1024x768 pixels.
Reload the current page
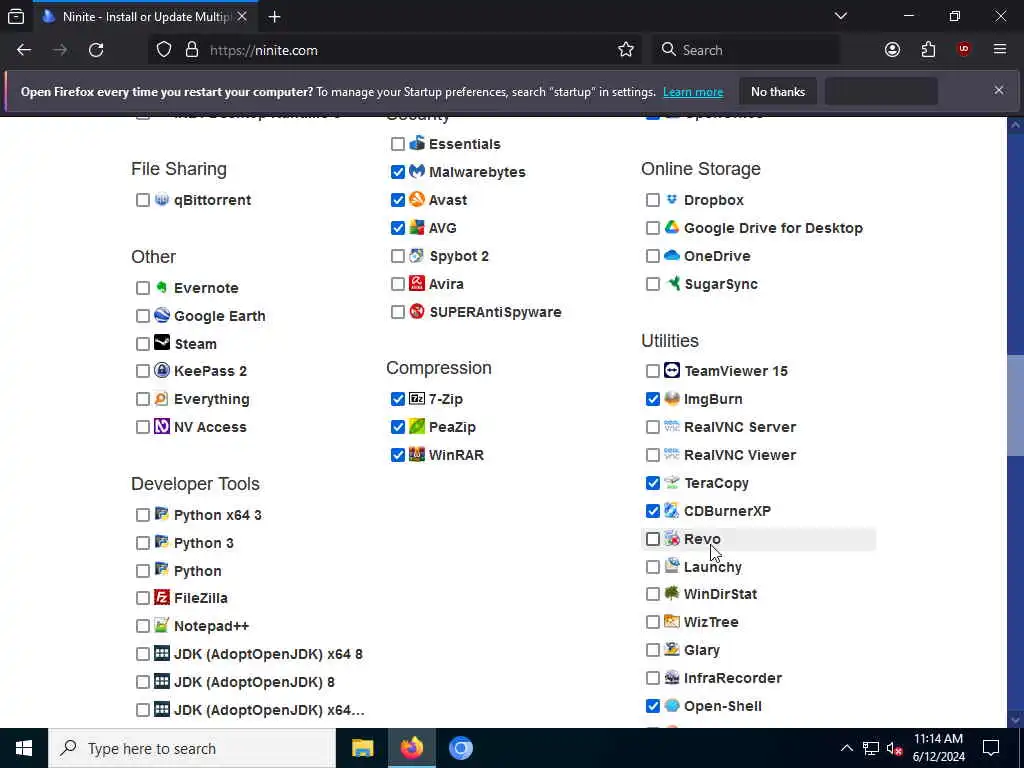coord(96,50)
